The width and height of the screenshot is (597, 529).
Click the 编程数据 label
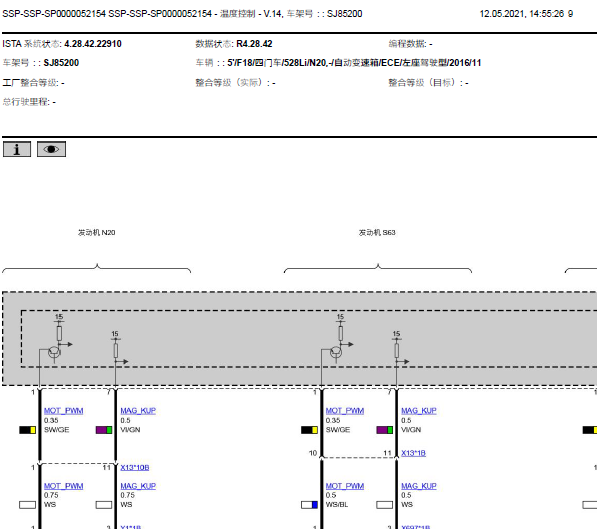click(407, 44)
